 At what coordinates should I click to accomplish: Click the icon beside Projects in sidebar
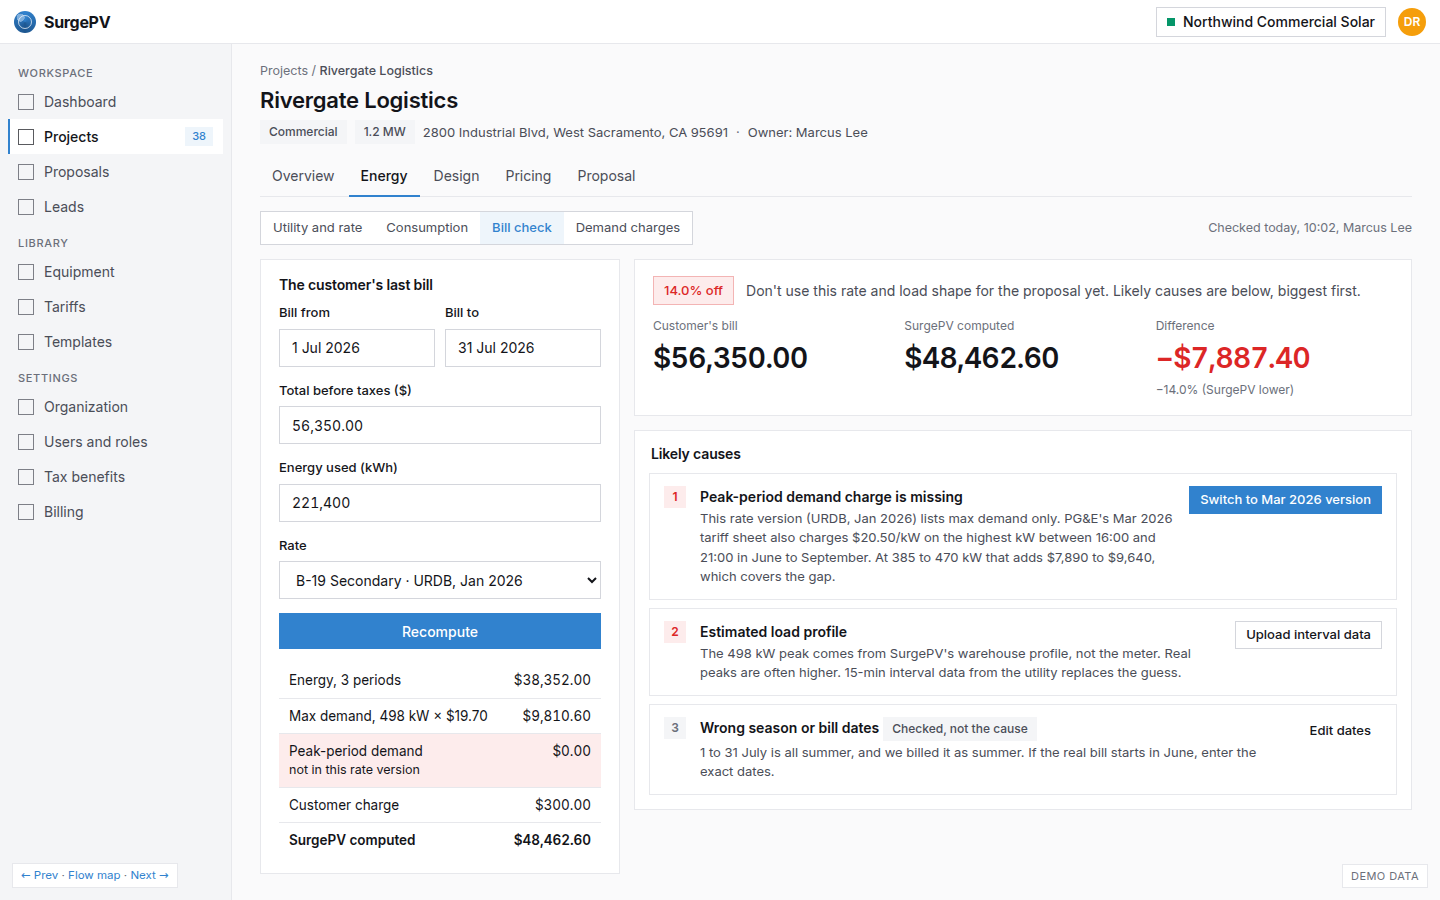click(26, 137)
